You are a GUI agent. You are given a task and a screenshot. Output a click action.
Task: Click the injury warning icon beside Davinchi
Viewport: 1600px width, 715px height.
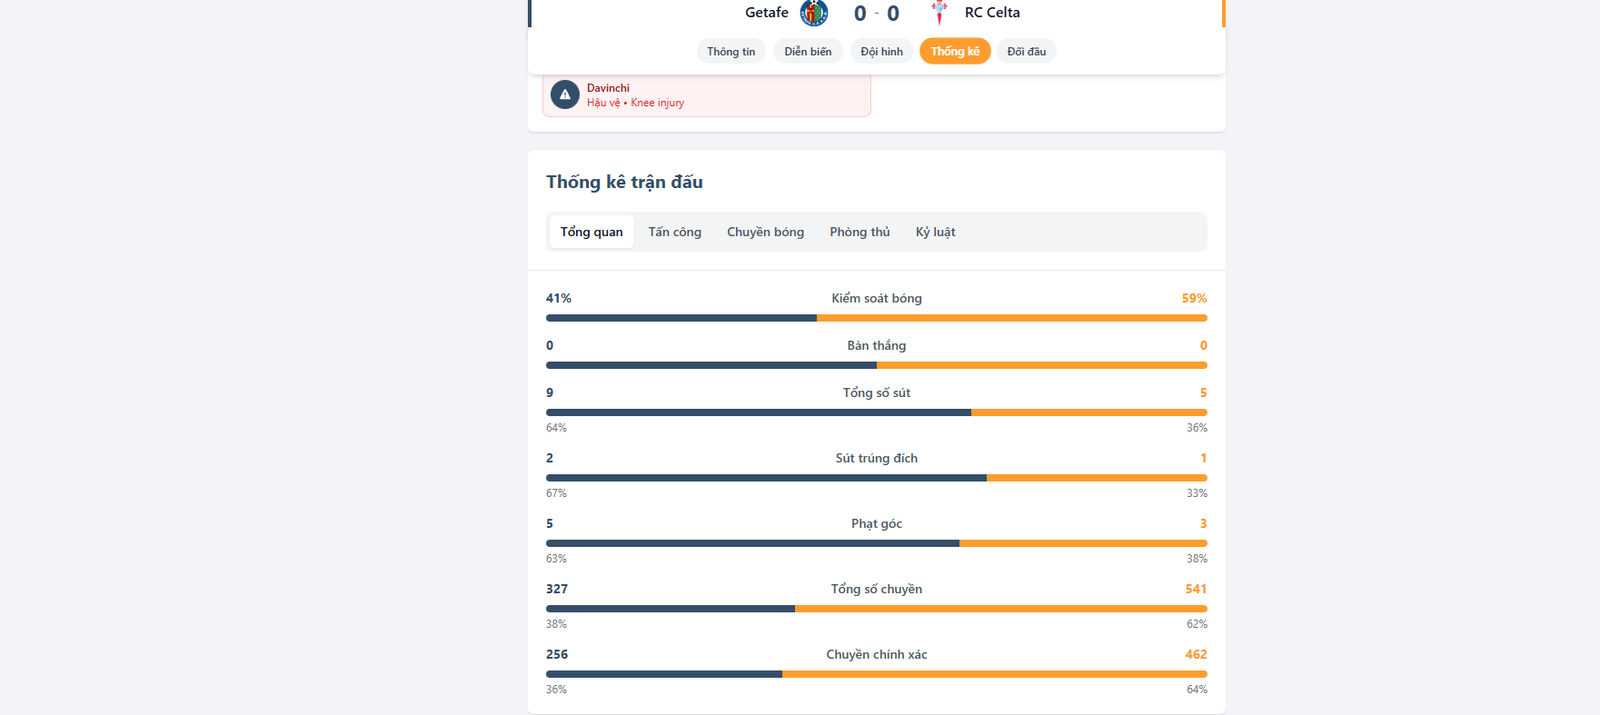[x=565, y=95]
